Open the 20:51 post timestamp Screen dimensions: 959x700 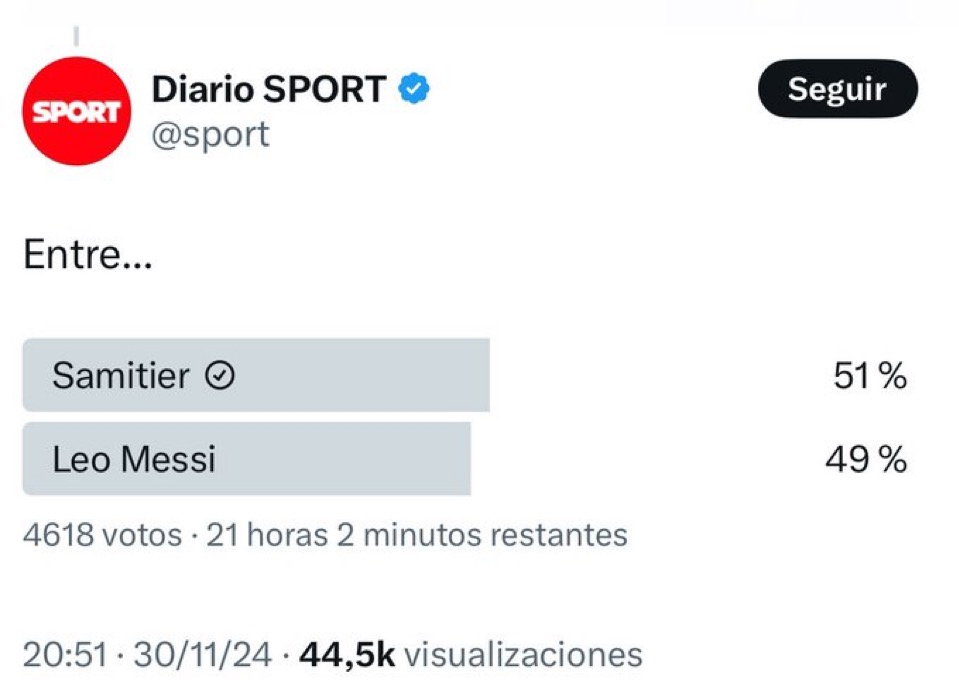[64, 655]
